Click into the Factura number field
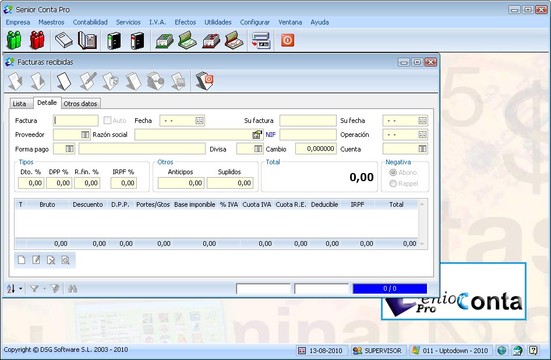The image size is (551, 360). click(76, 121)
